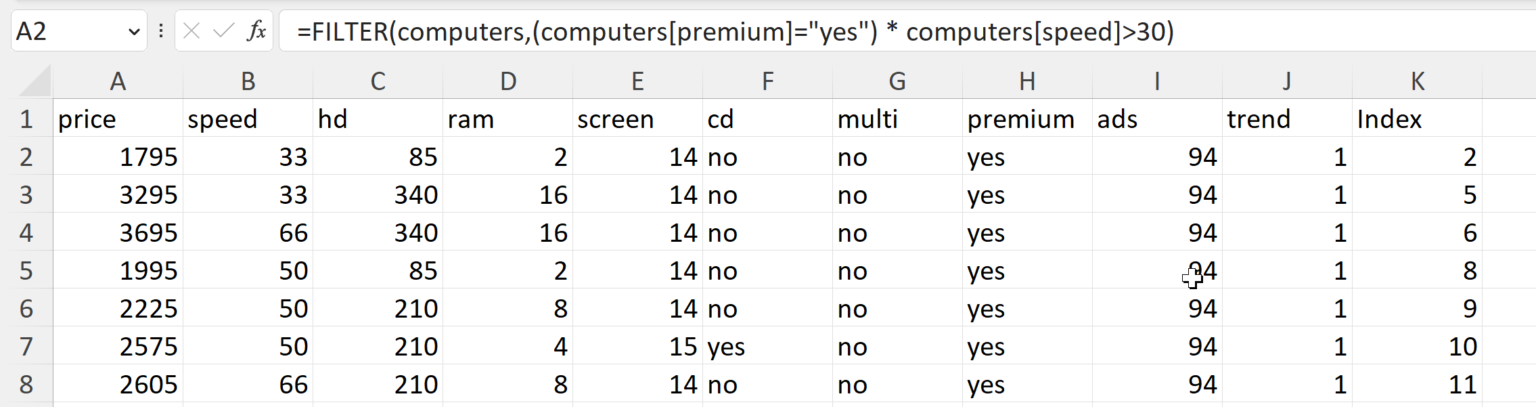Click the cell showing 3295 in price column
Screen dimensions: 1536x407
tap(118, 195)
